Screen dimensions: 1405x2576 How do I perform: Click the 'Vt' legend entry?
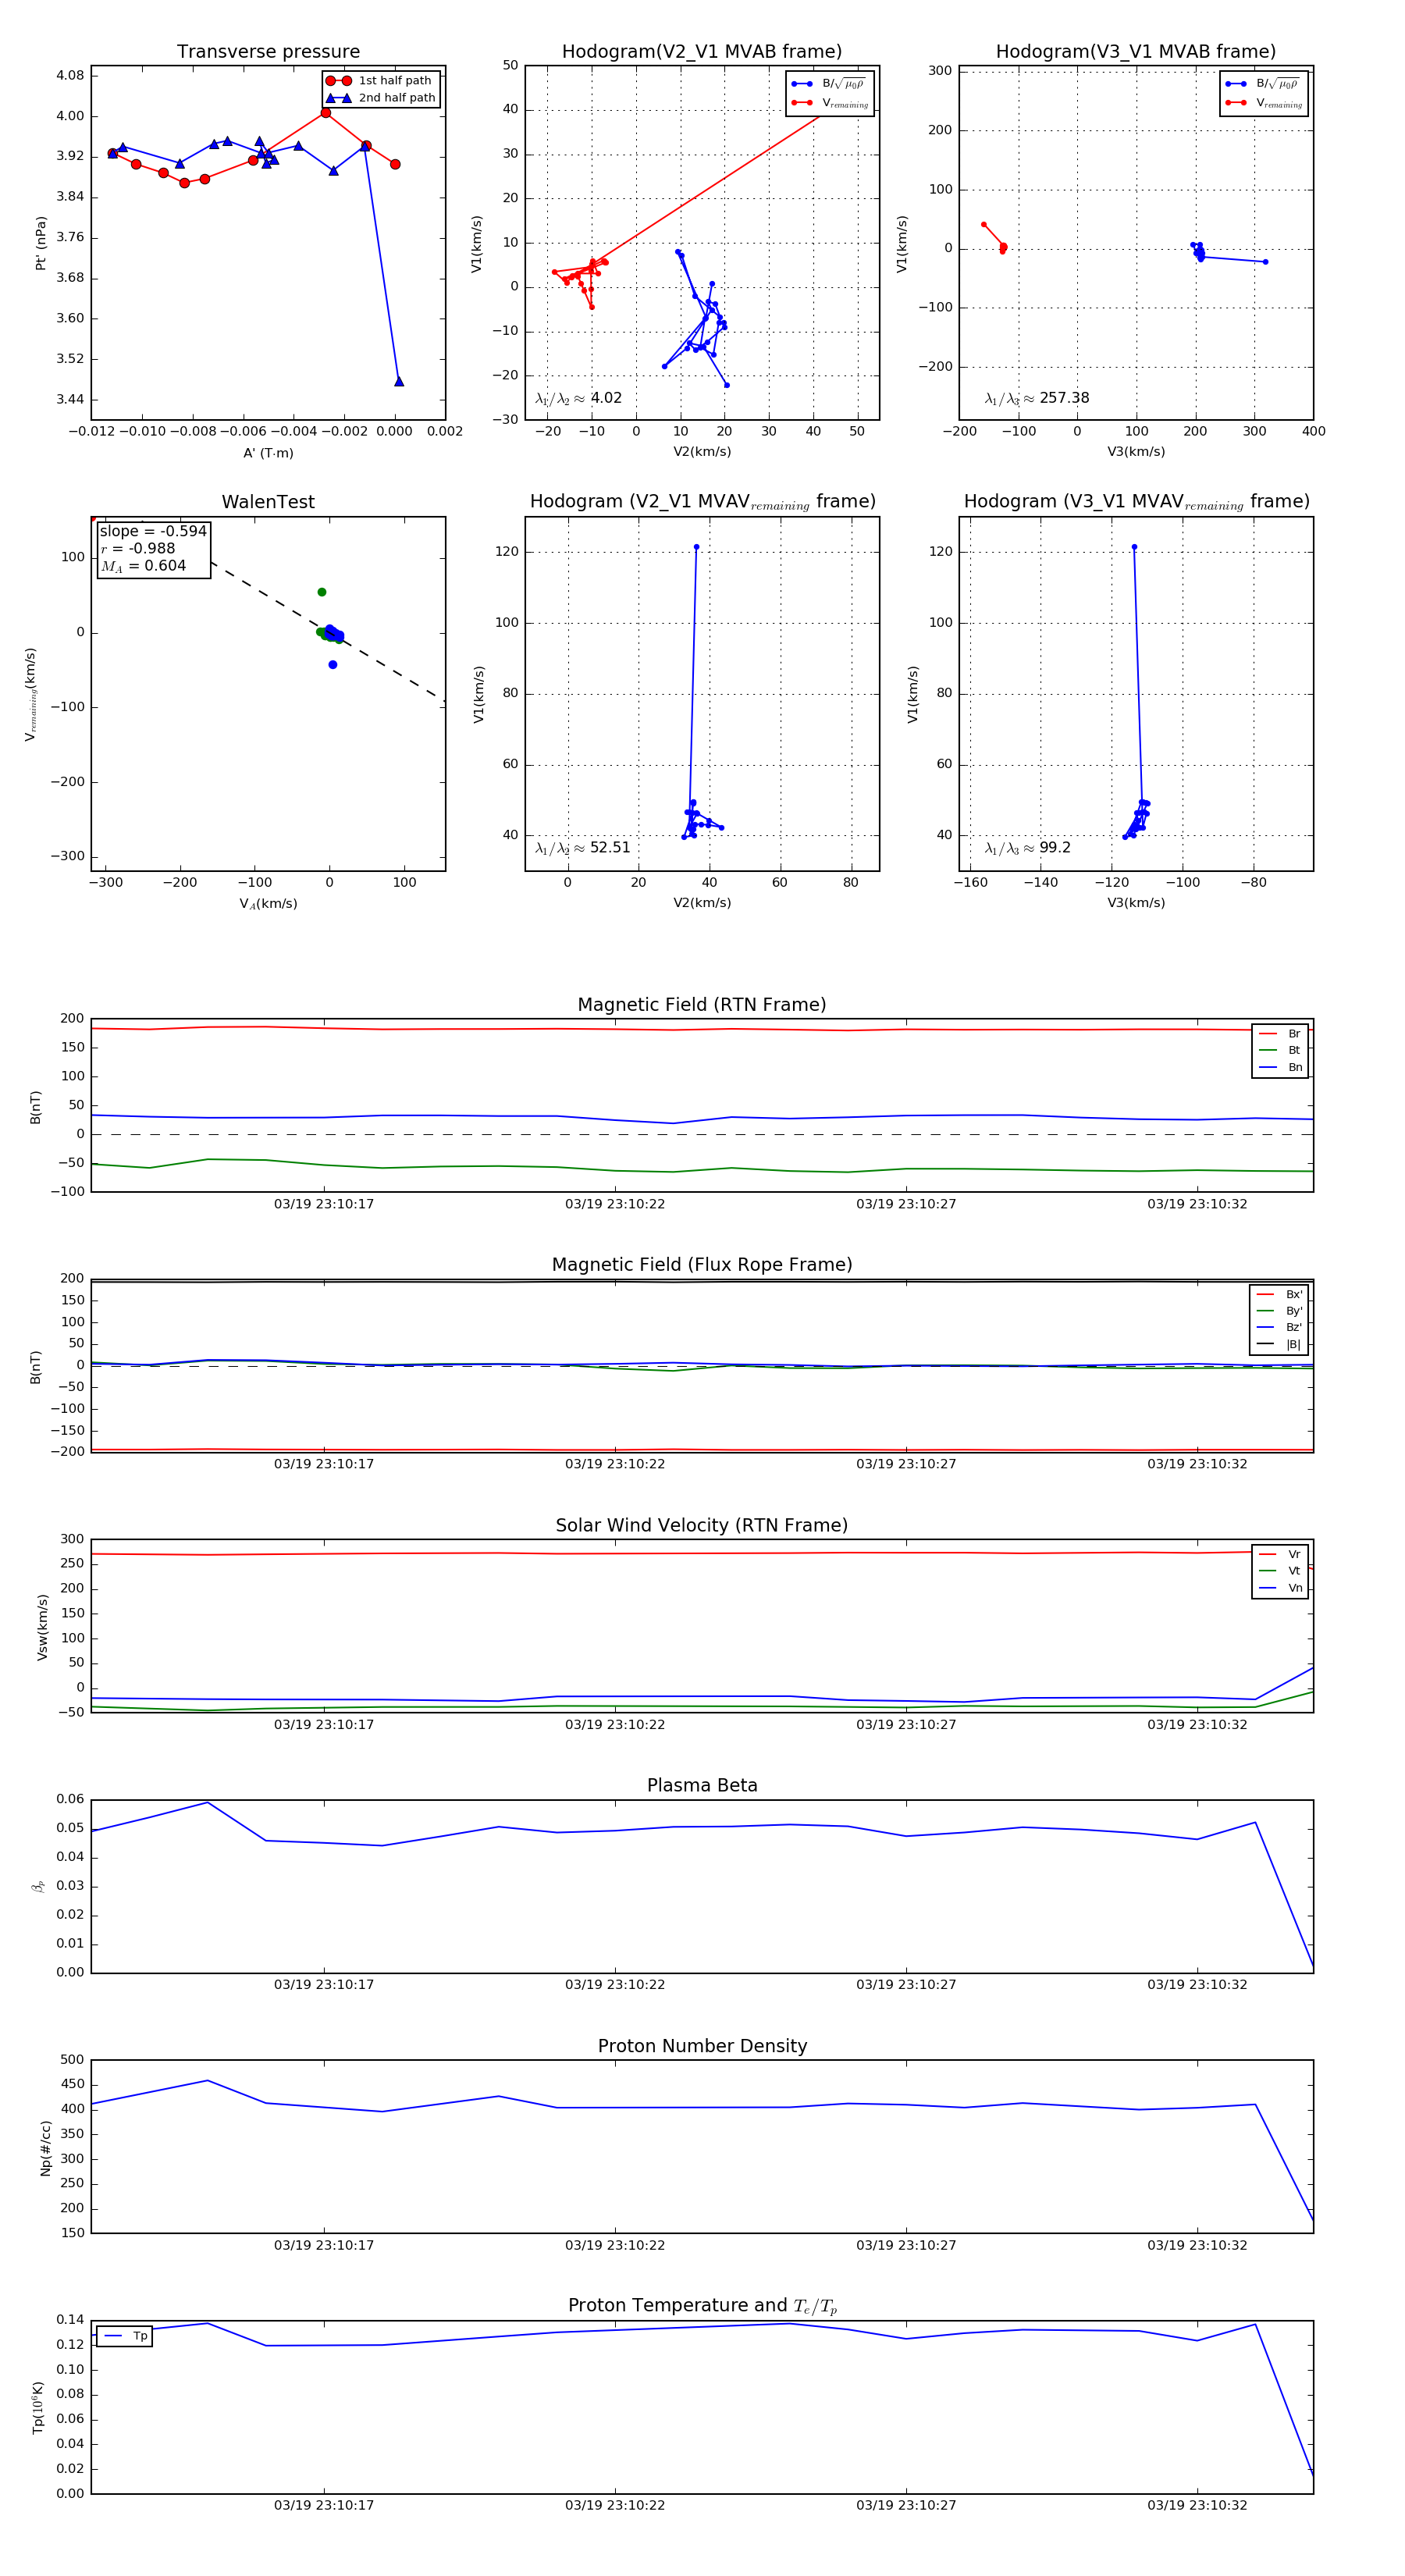click(x=1280, y=1571)
